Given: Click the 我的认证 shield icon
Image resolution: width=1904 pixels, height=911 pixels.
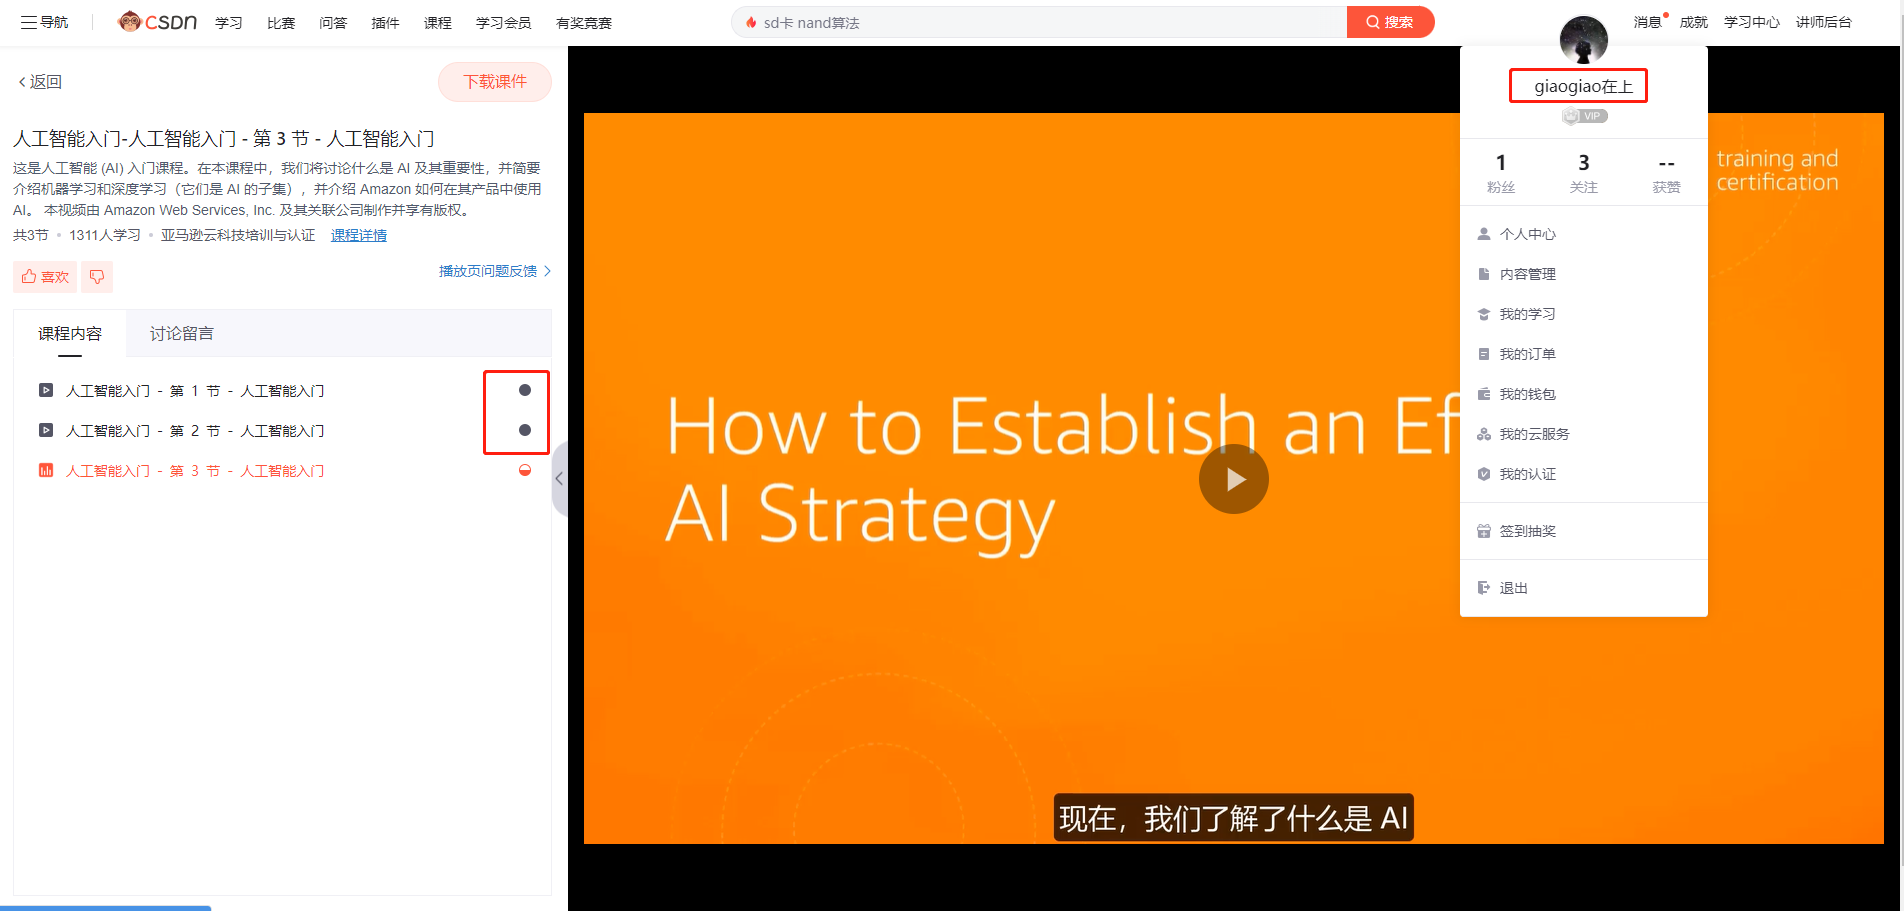Looking at the screenshot, I should 1484,474.
